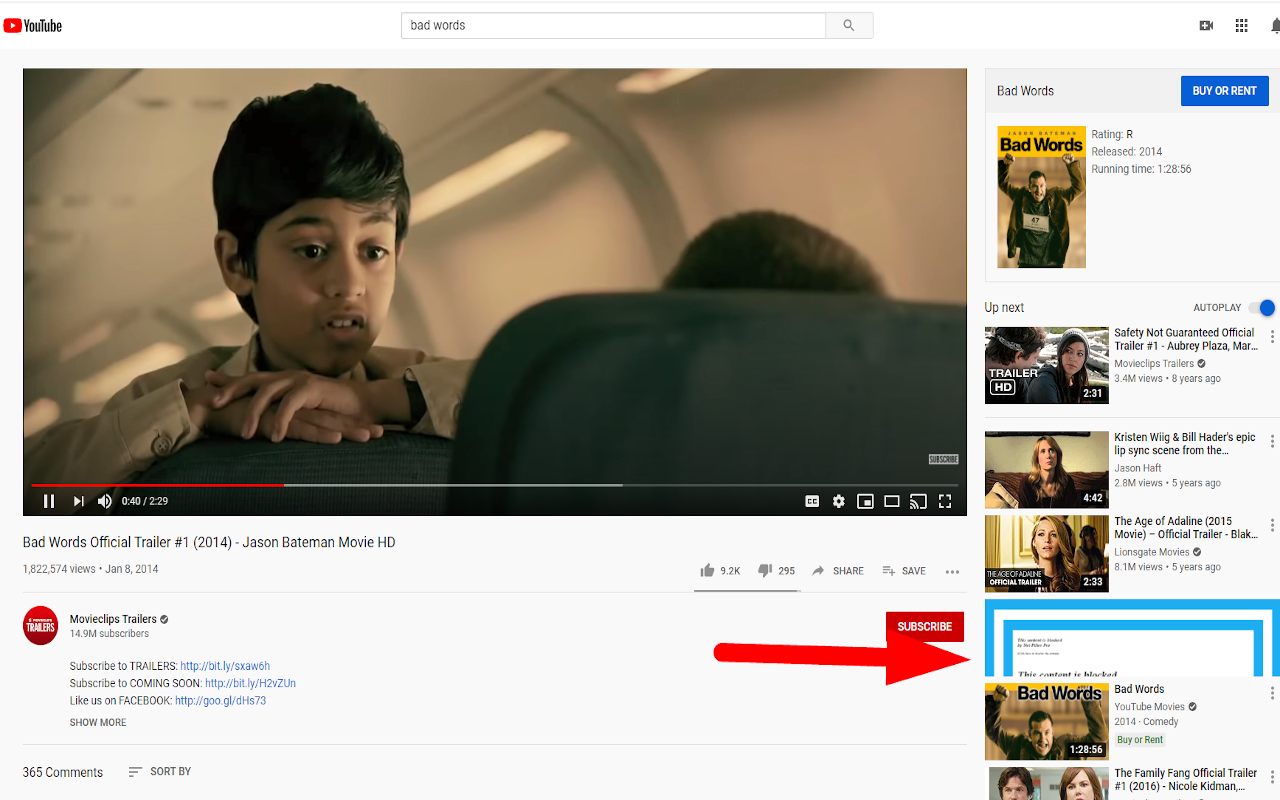Click the 365 Comments count
The image size is (1280, 800).
(x=63, y=772)
